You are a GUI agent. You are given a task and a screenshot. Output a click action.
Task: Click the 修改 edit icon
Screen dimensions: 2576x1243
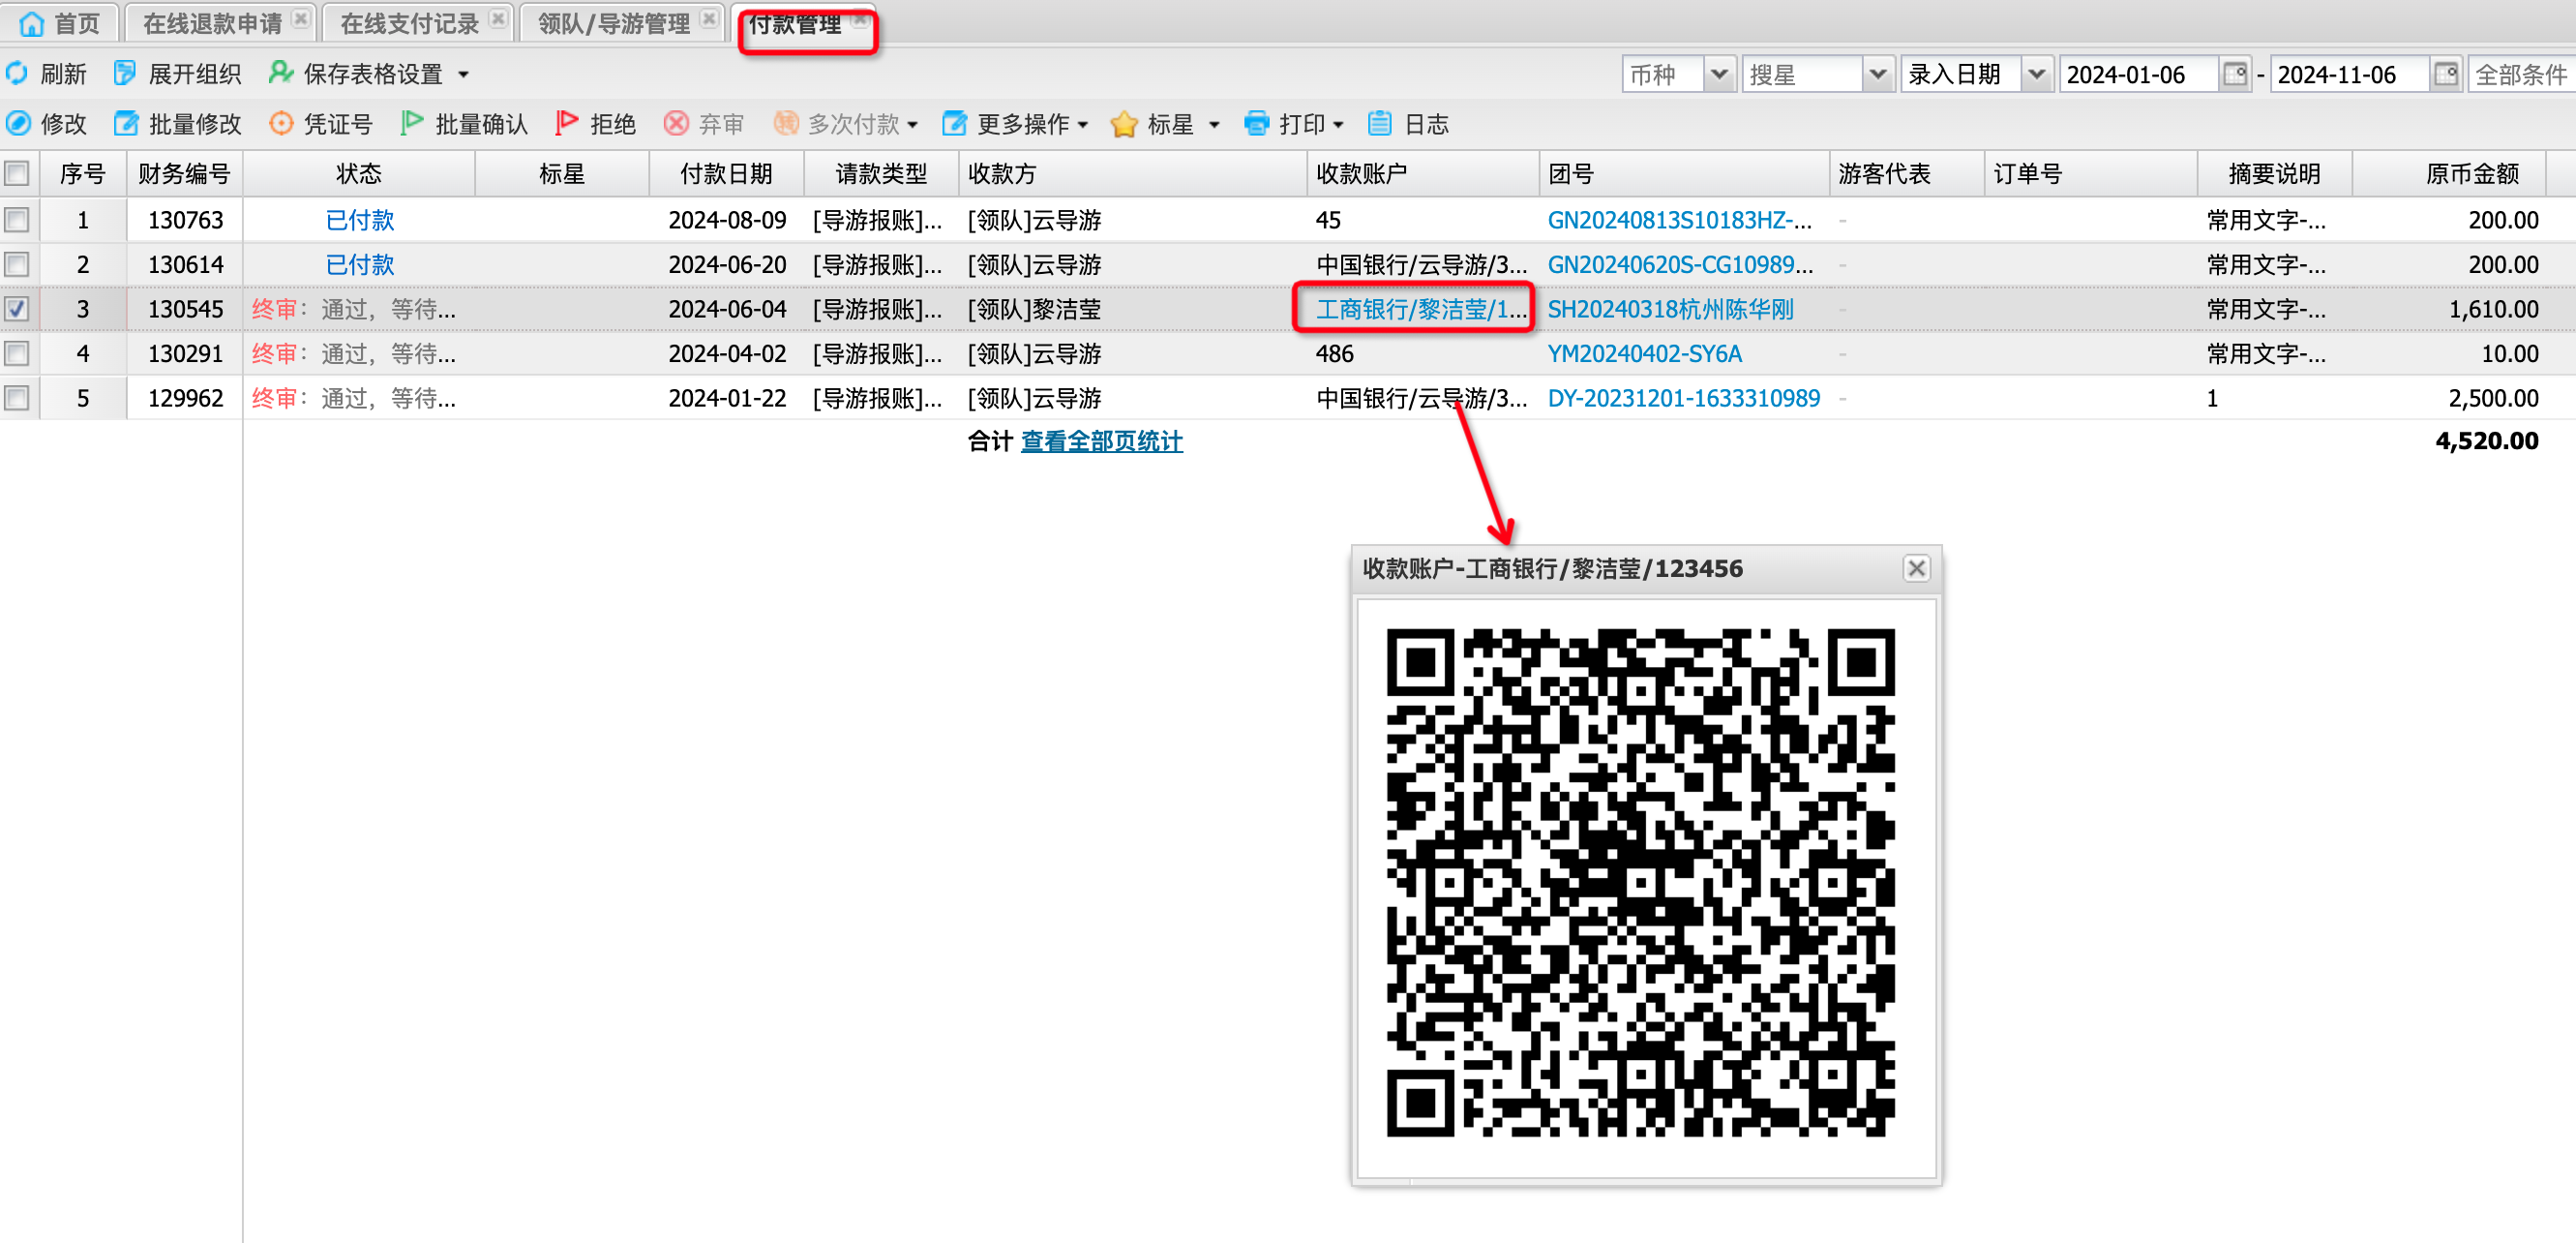18,124
